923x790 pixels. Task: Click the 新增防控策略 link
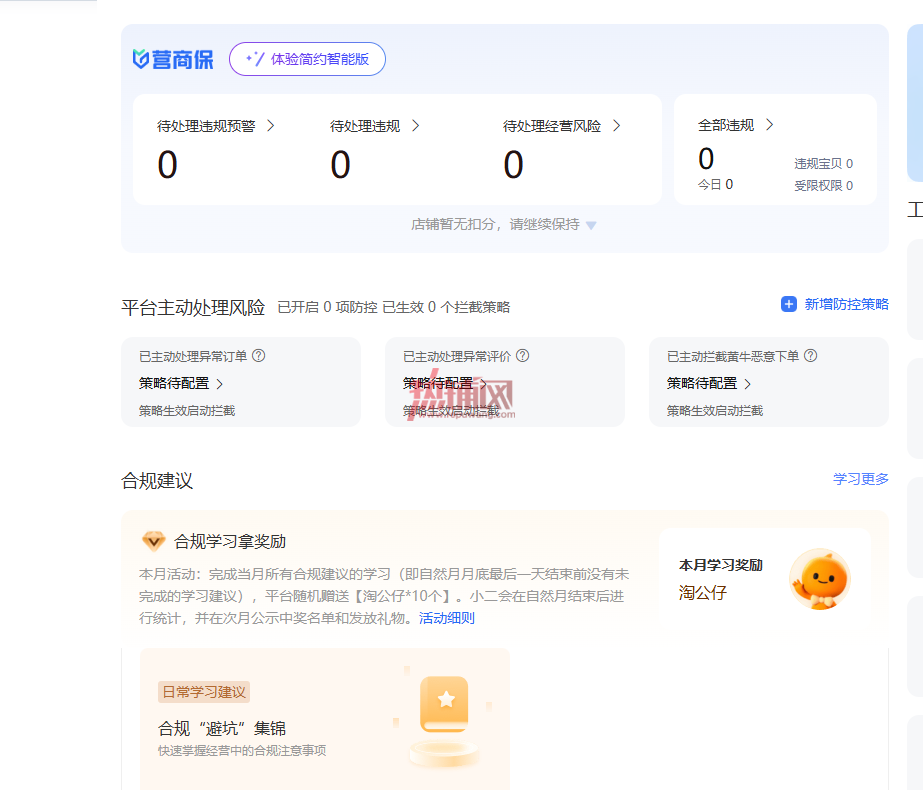coord(846,304)
